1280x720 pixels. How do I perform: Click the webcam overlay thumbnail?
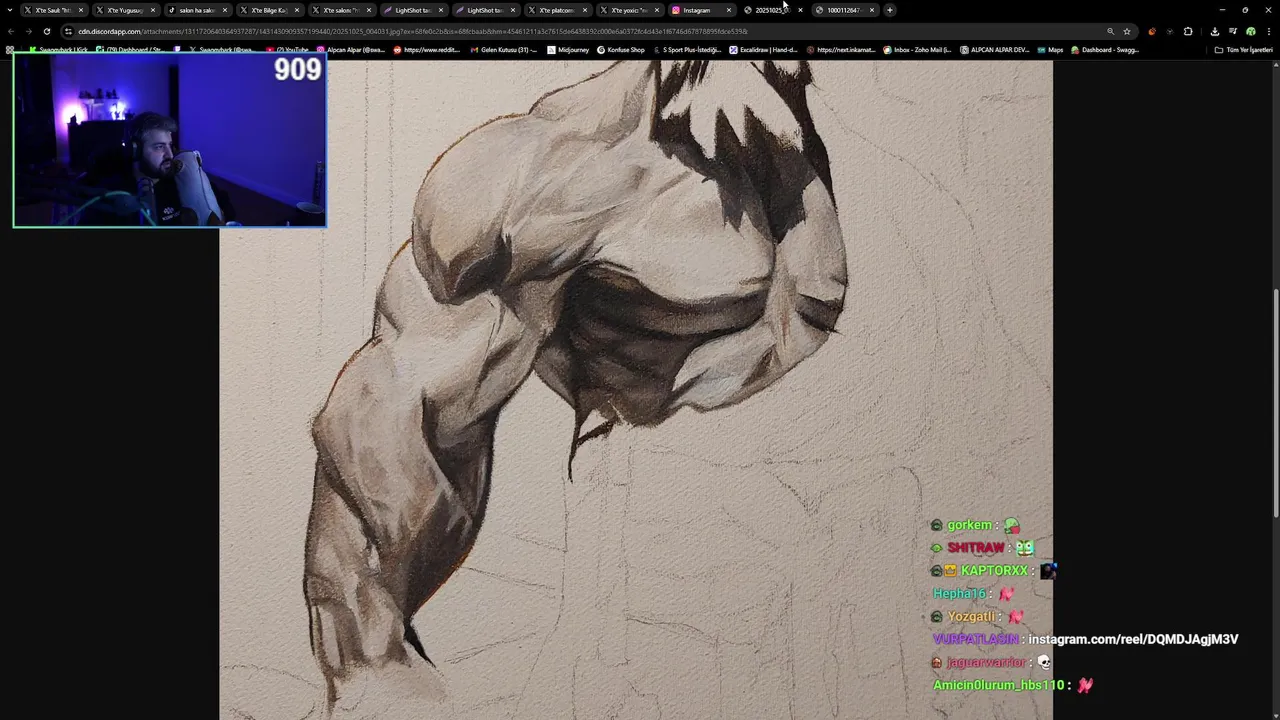coord(170,141)
